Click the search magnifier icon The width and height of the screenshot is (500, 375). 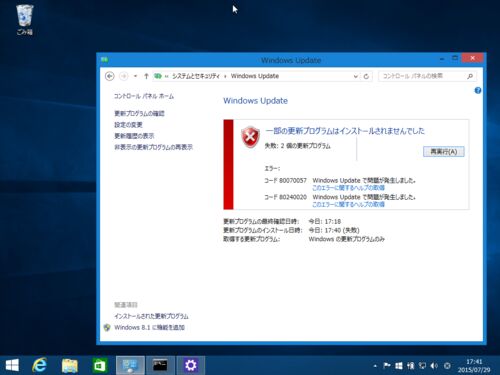(470, 76)
